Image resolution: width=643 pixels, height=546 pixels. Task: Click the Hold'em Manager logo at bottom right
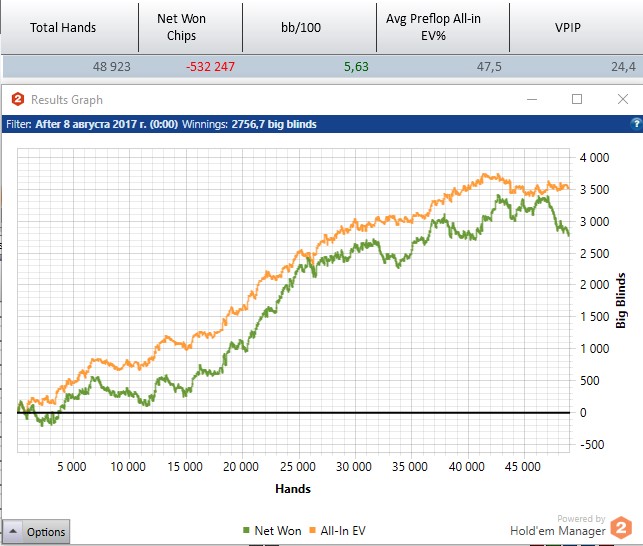point(621,528)
